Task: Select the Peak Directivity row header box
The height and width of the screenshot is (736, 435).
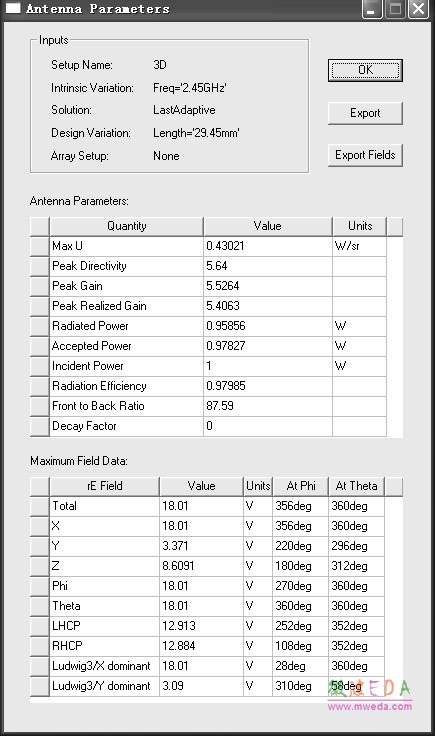Action: 39,266
